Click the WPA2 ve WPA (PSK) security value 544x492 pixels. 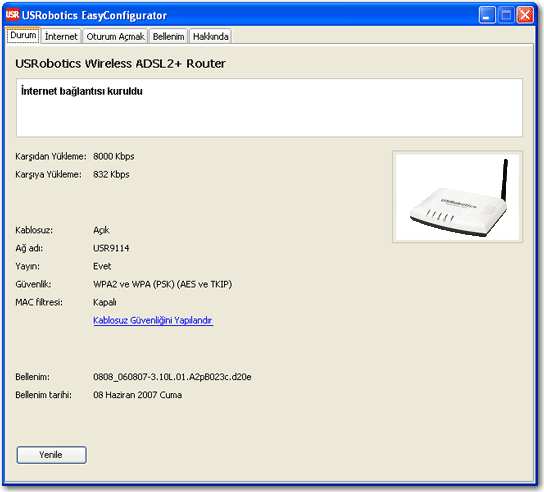pyautogui.click(x=162, y=284)
